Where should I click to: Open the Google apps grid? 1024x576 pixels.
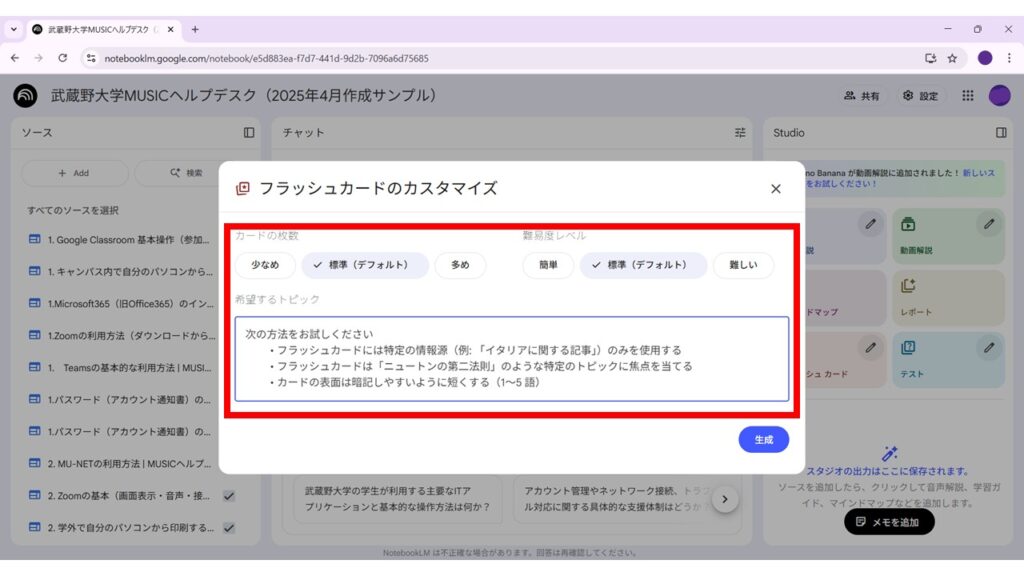(x=967, y=96)
